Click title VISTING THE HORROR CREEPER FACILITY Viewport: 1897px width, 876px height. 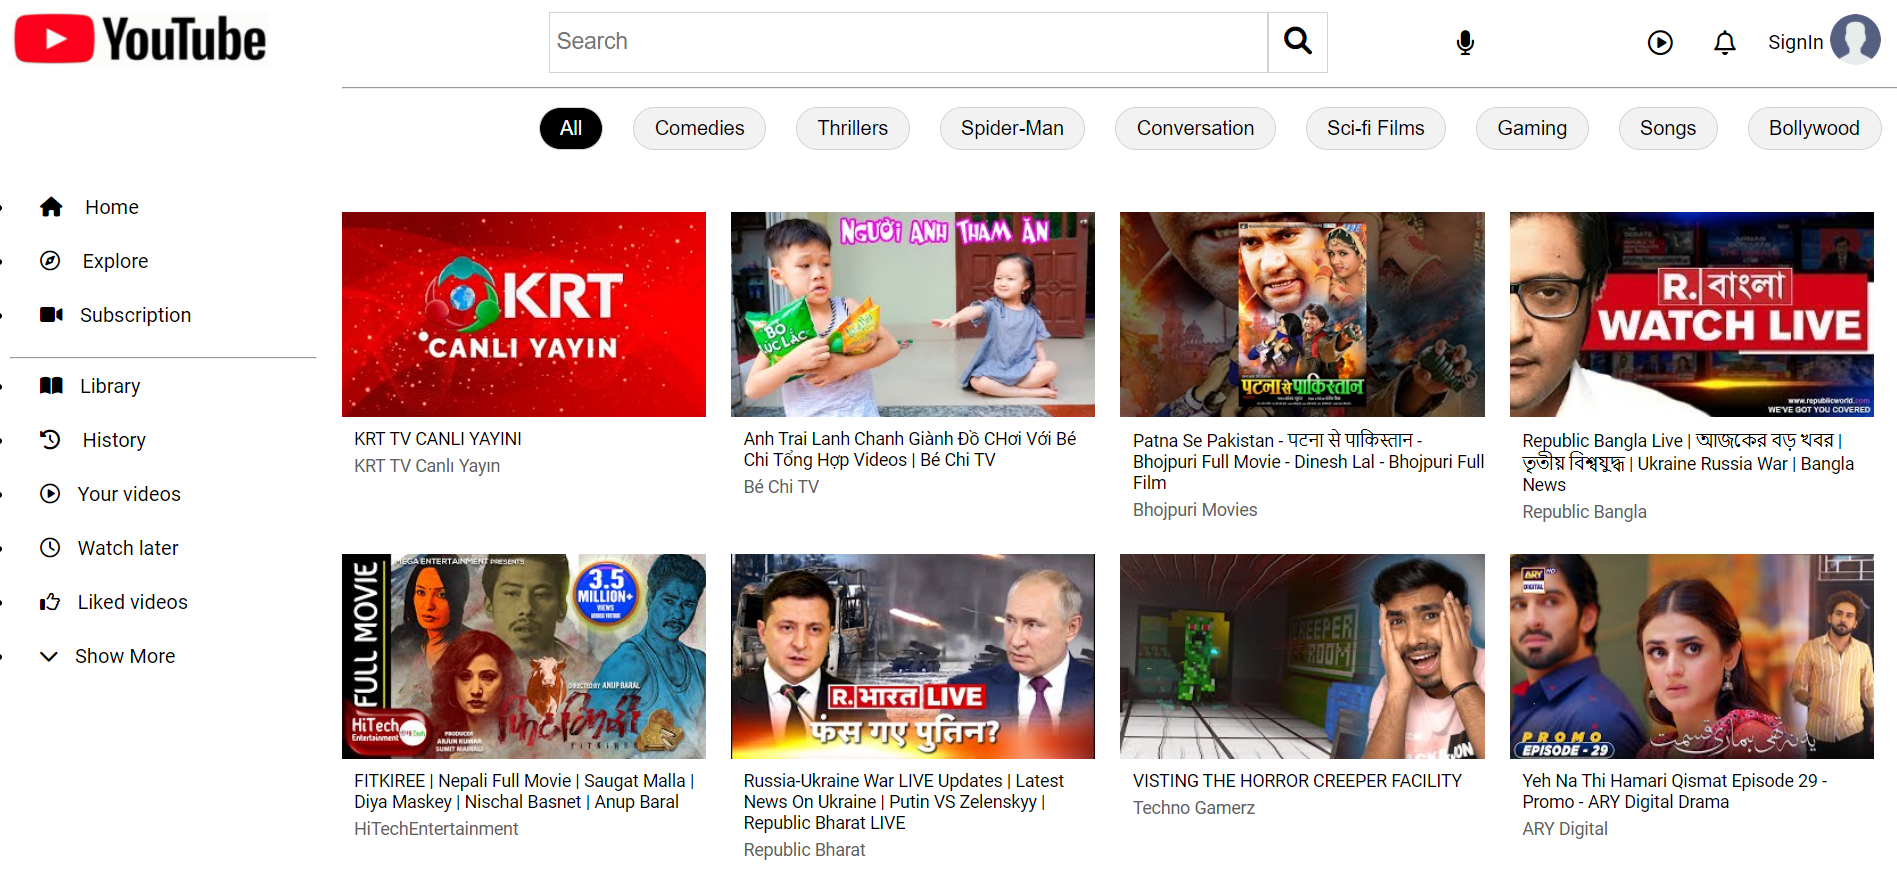pos(1297,781)
